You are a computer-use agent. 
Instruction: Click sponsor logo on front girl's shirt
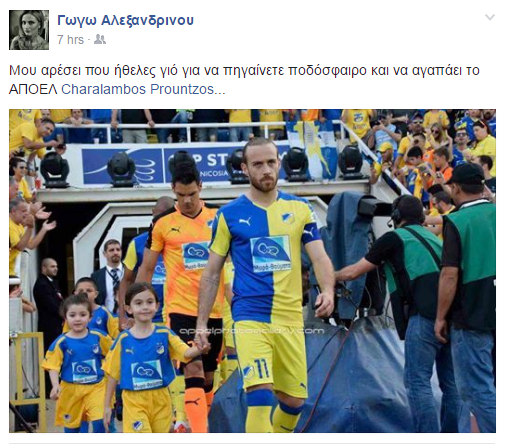tap(148, 374)
